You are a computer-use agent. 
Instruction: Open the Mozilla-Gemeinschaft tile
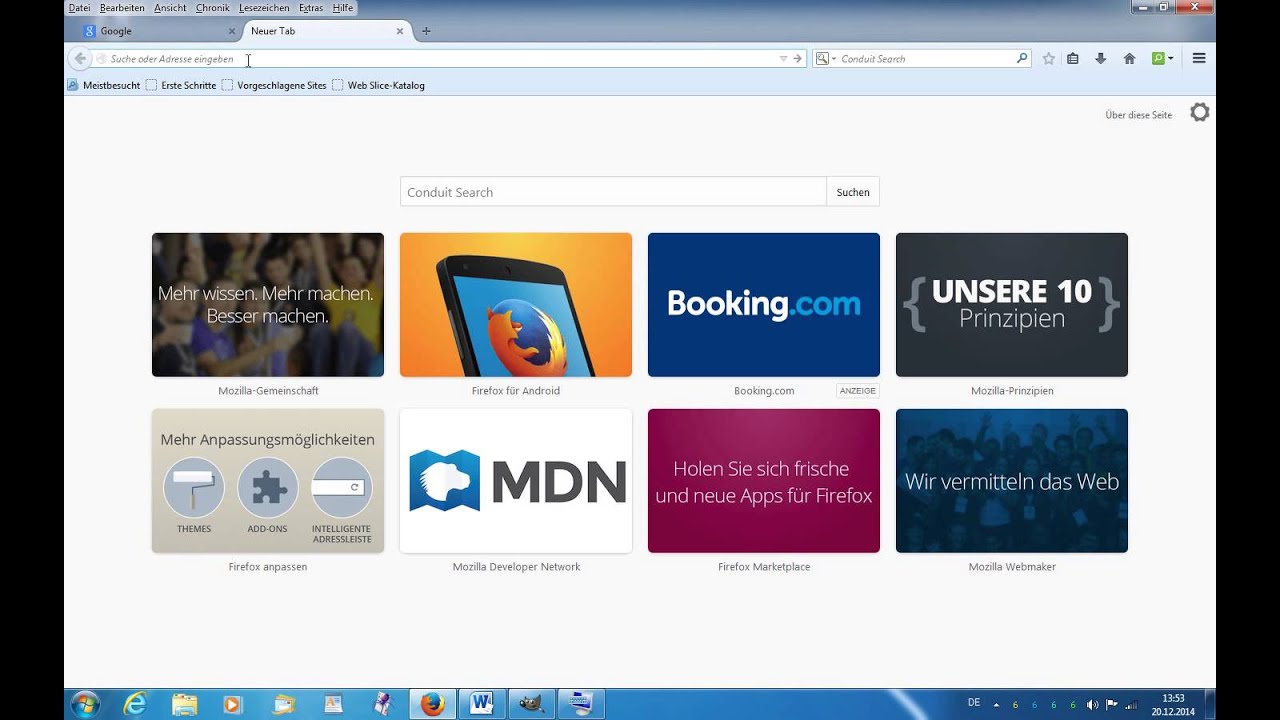268,305
